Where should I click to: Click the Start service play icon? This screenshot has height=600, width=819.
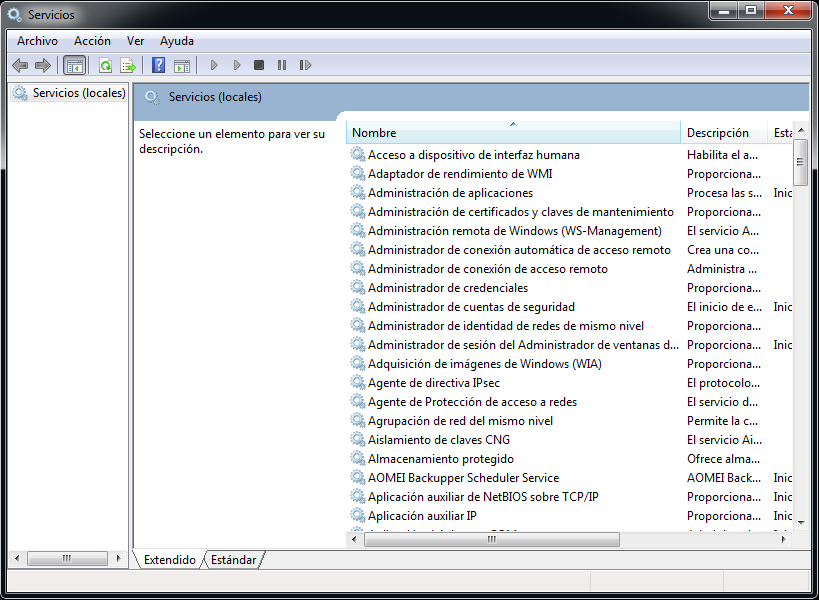pos(214,65)
